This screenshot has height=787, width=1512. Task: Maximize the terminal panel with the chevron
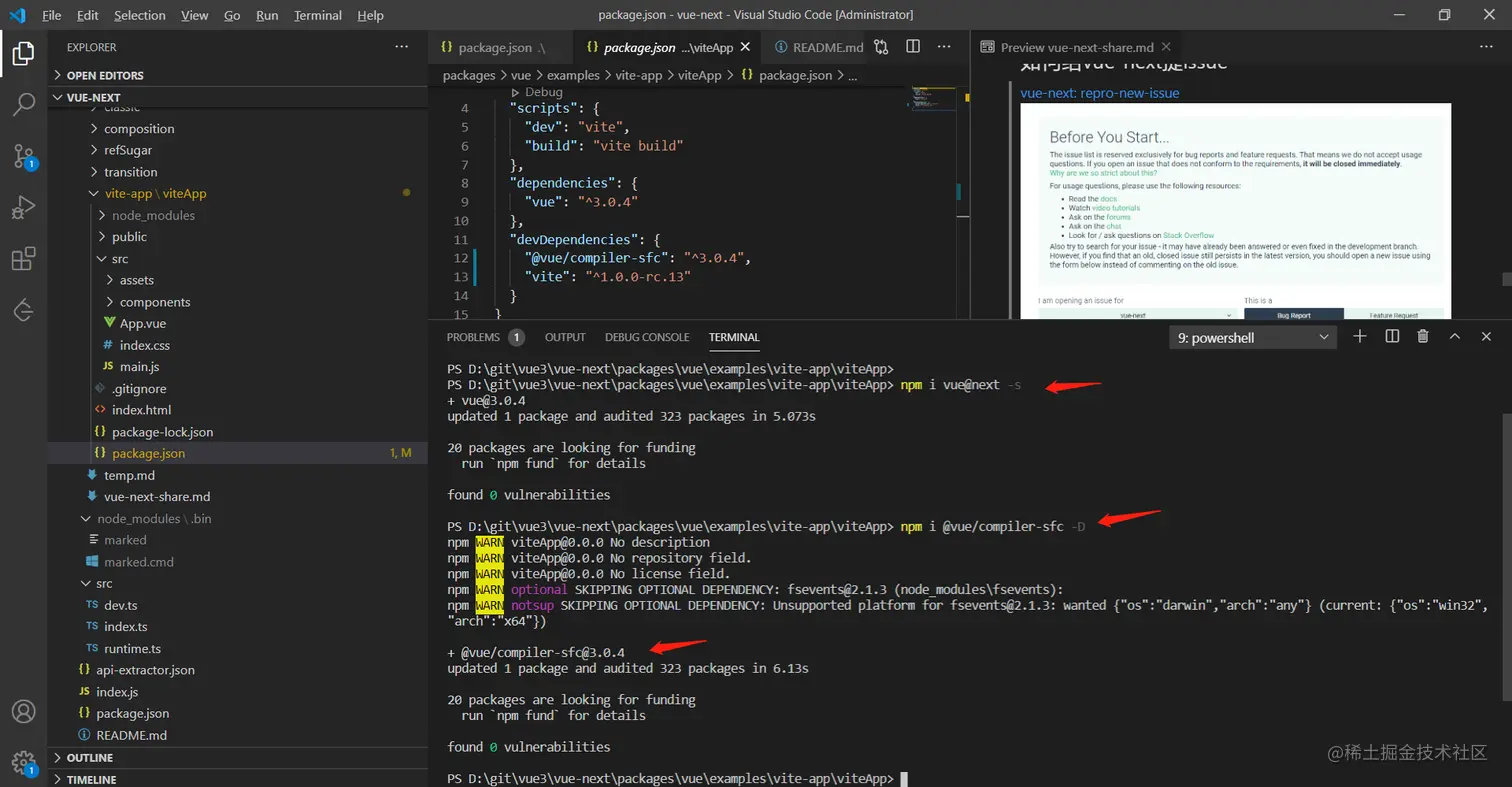[1455, 337]
